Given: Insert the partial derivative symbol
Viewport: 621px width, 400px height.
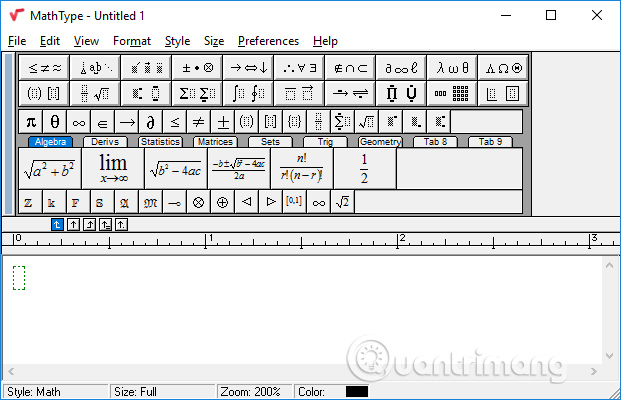Looking at the screenshot, I should pos(150,122).
